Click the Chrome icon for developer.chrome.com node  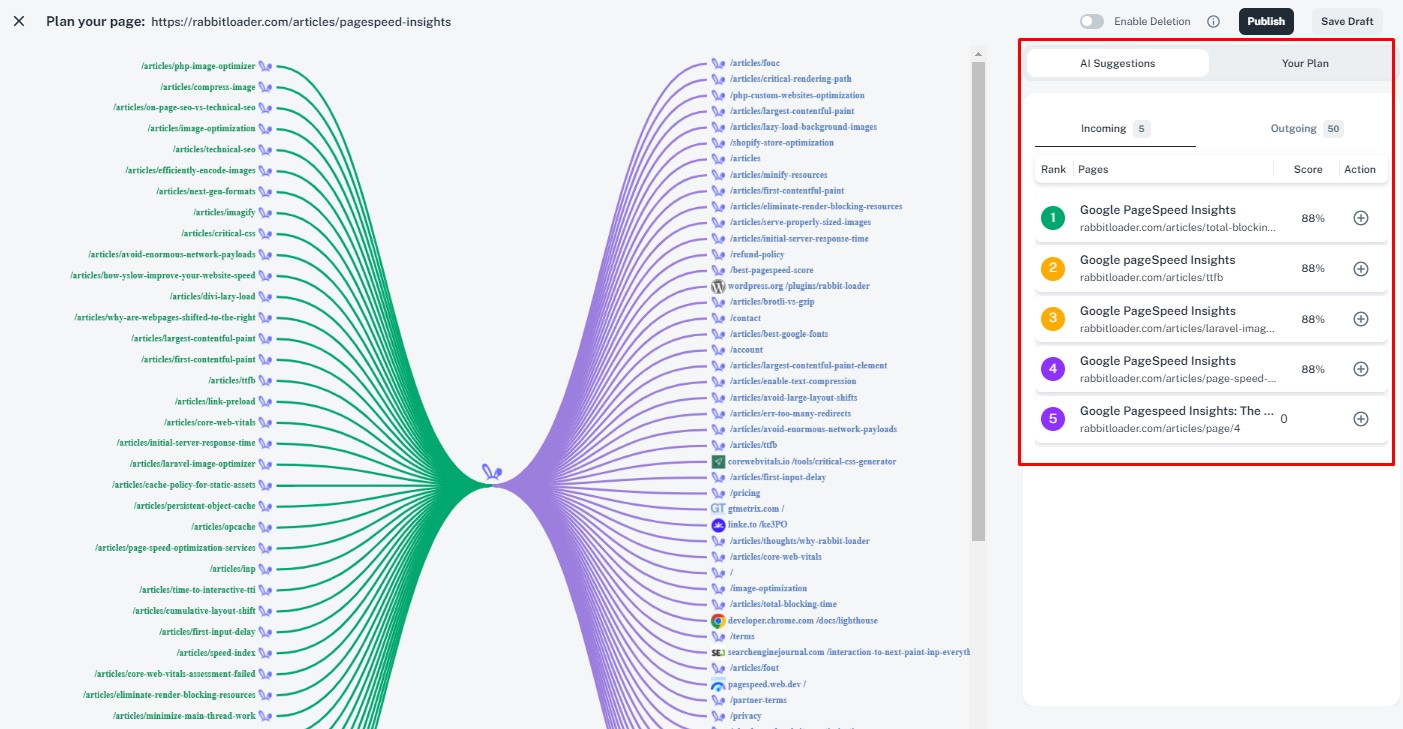(718, 621)
